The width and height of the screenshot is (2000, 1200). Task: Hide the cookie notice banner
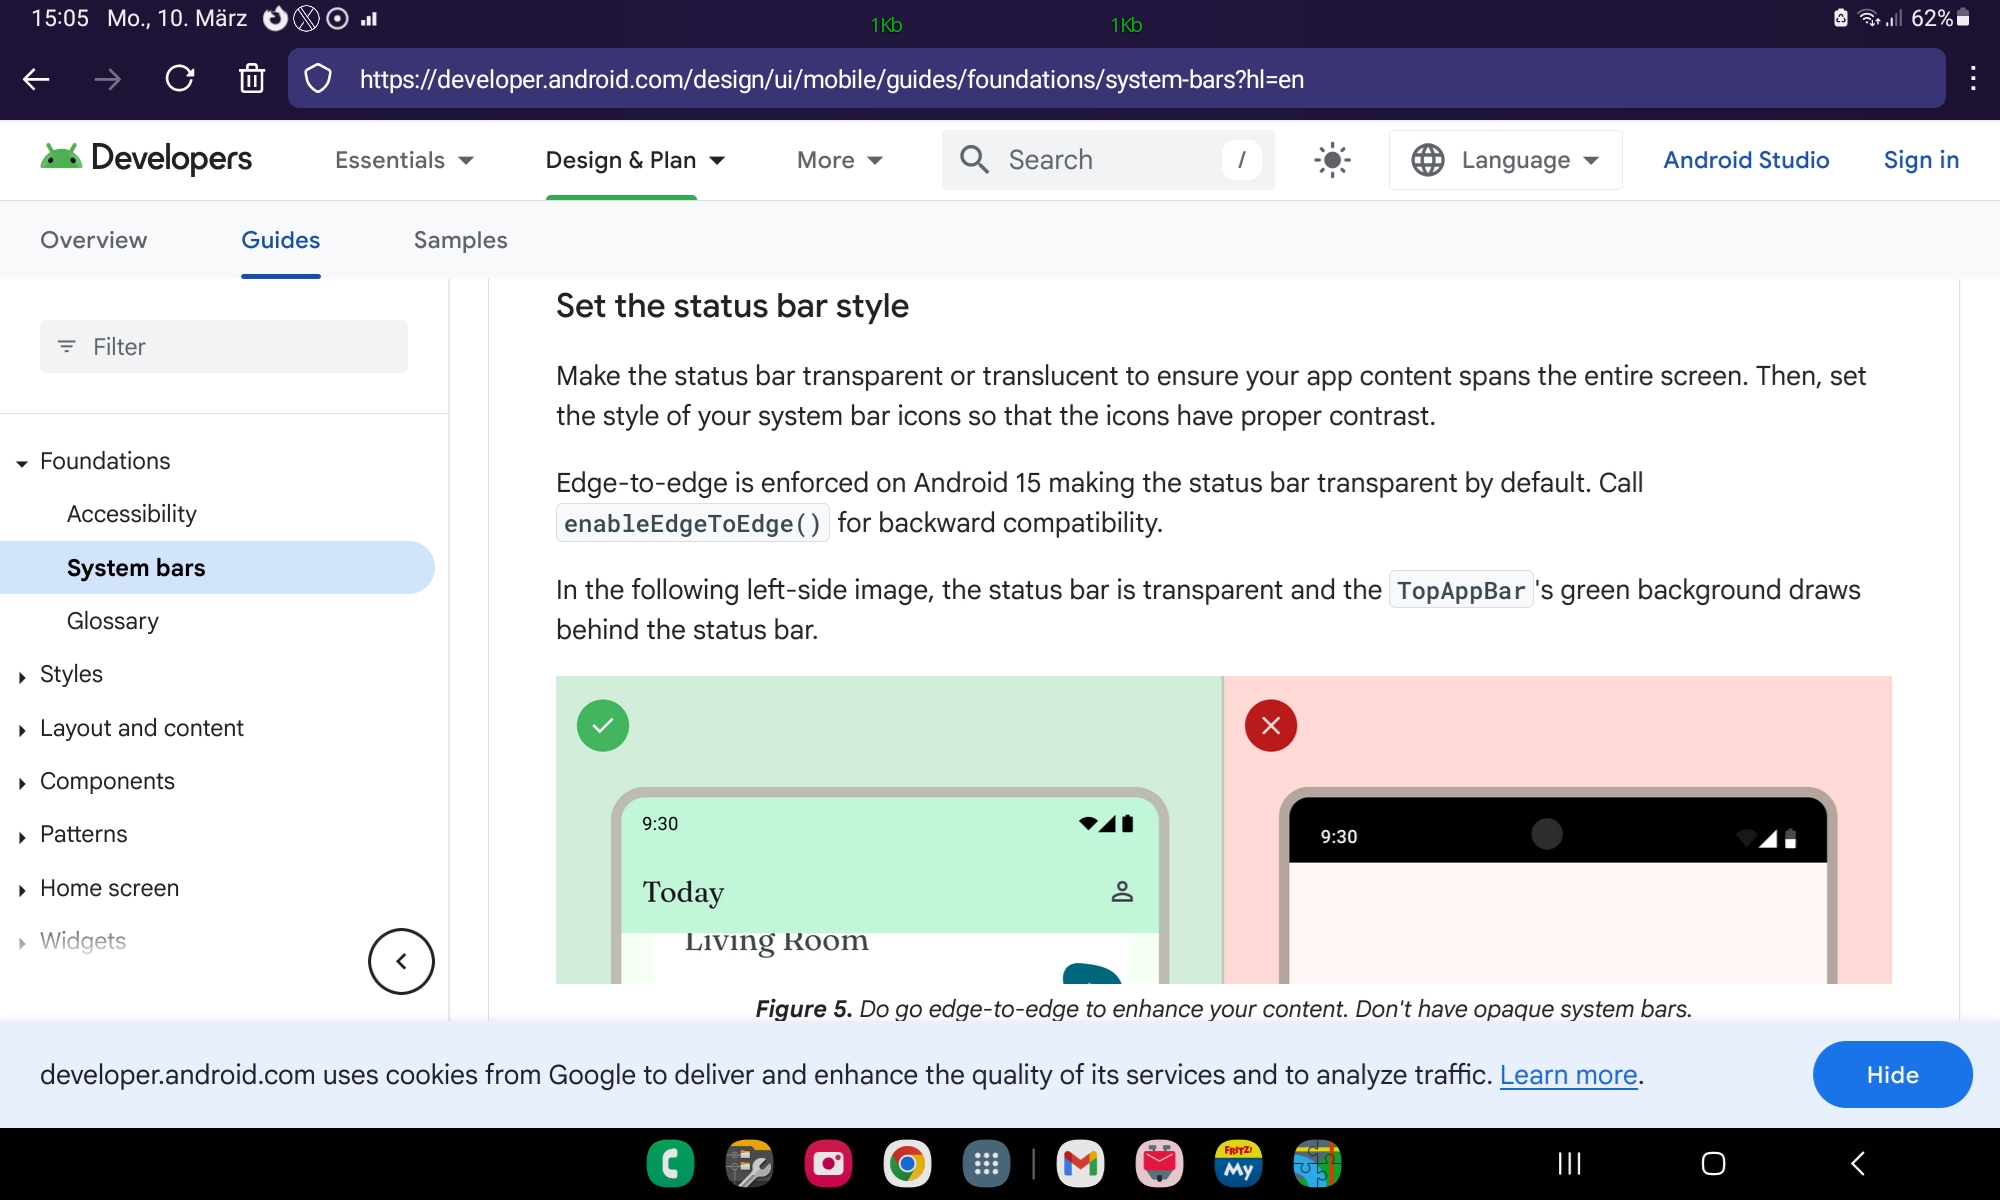pos(1891,1074)
